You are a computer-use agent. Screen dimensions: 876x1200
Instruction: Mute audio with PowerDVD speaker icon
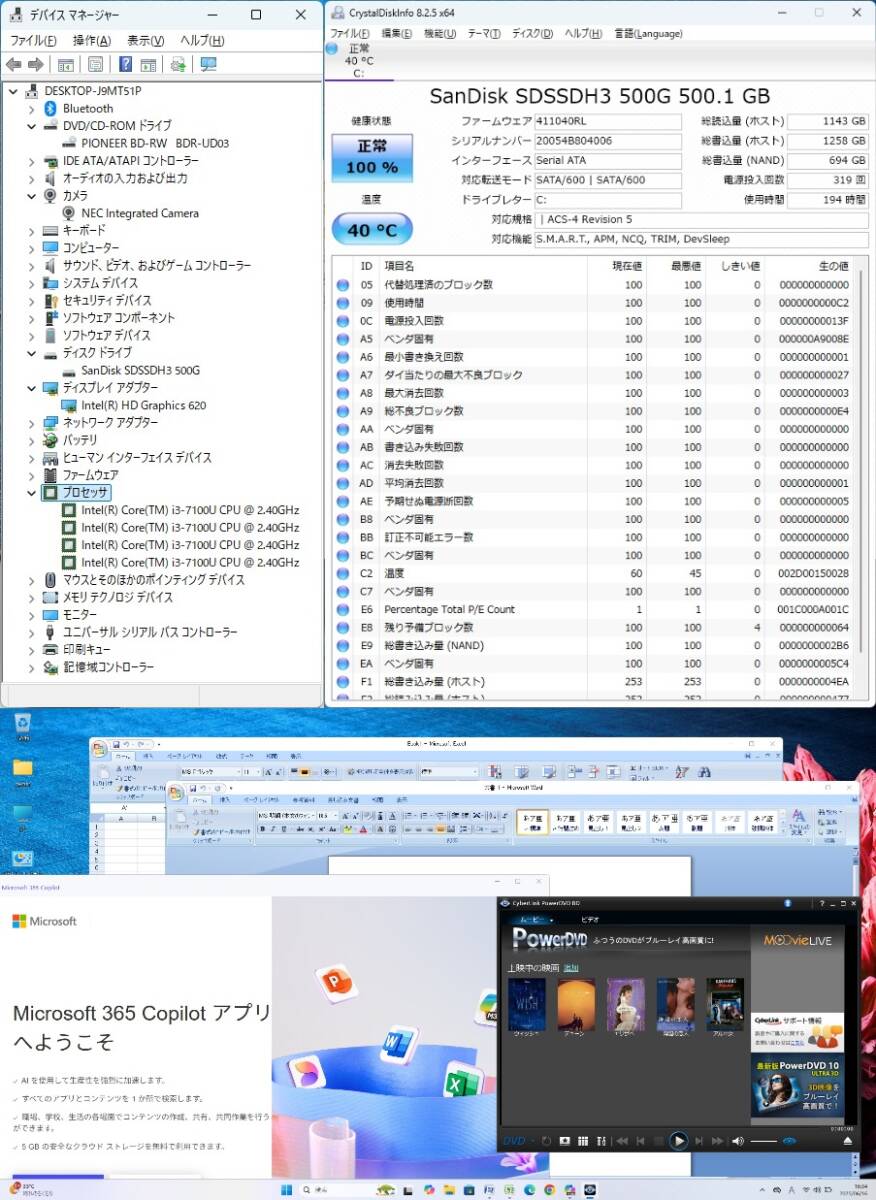(x=738, y=1141)
